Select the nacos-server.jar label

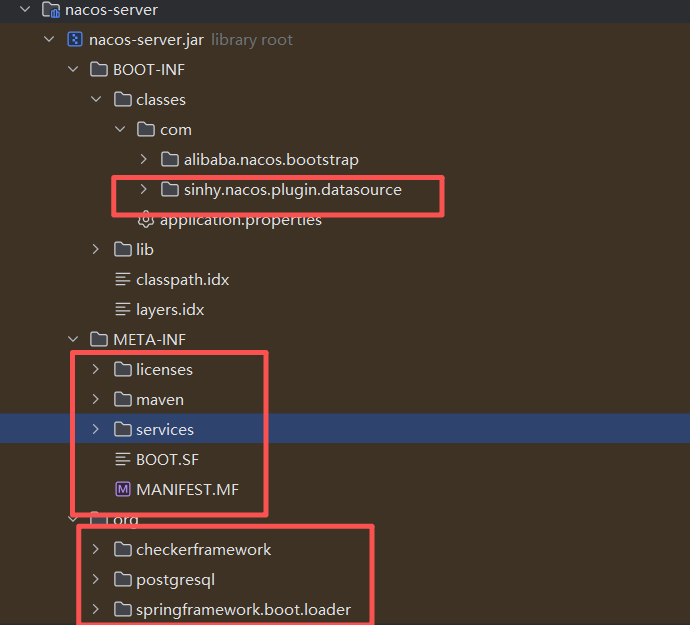pos(146,40)
